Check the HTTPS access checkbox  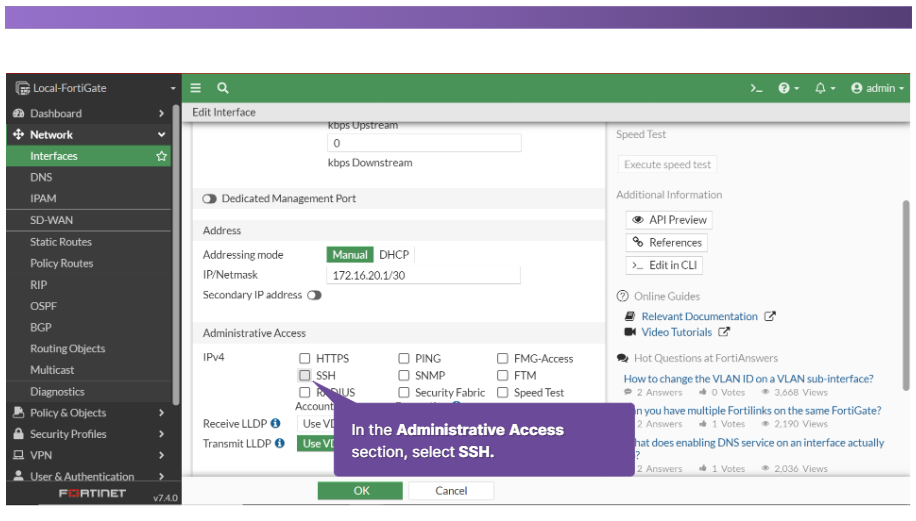tap(304, 358)
